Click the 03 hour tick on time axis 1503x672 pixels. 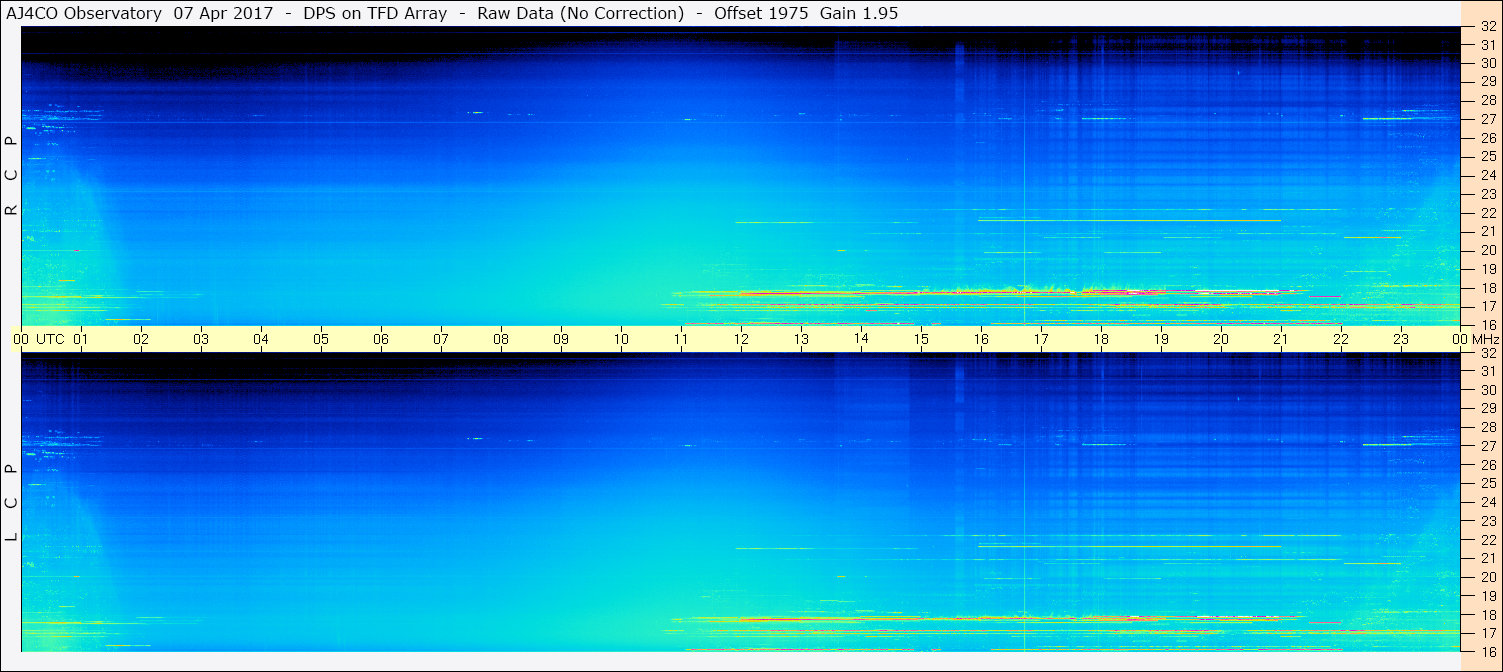[x=201, y=339]
